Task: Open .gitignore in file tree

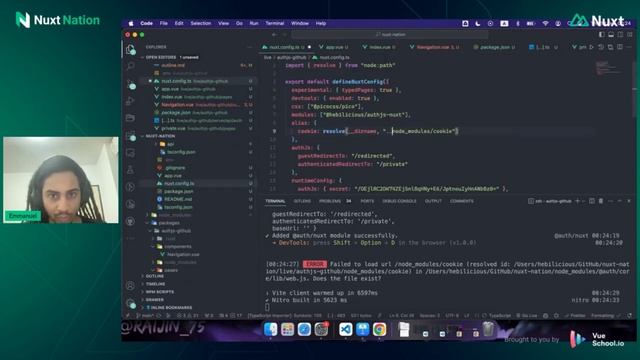Action: [x=175, y=168]
